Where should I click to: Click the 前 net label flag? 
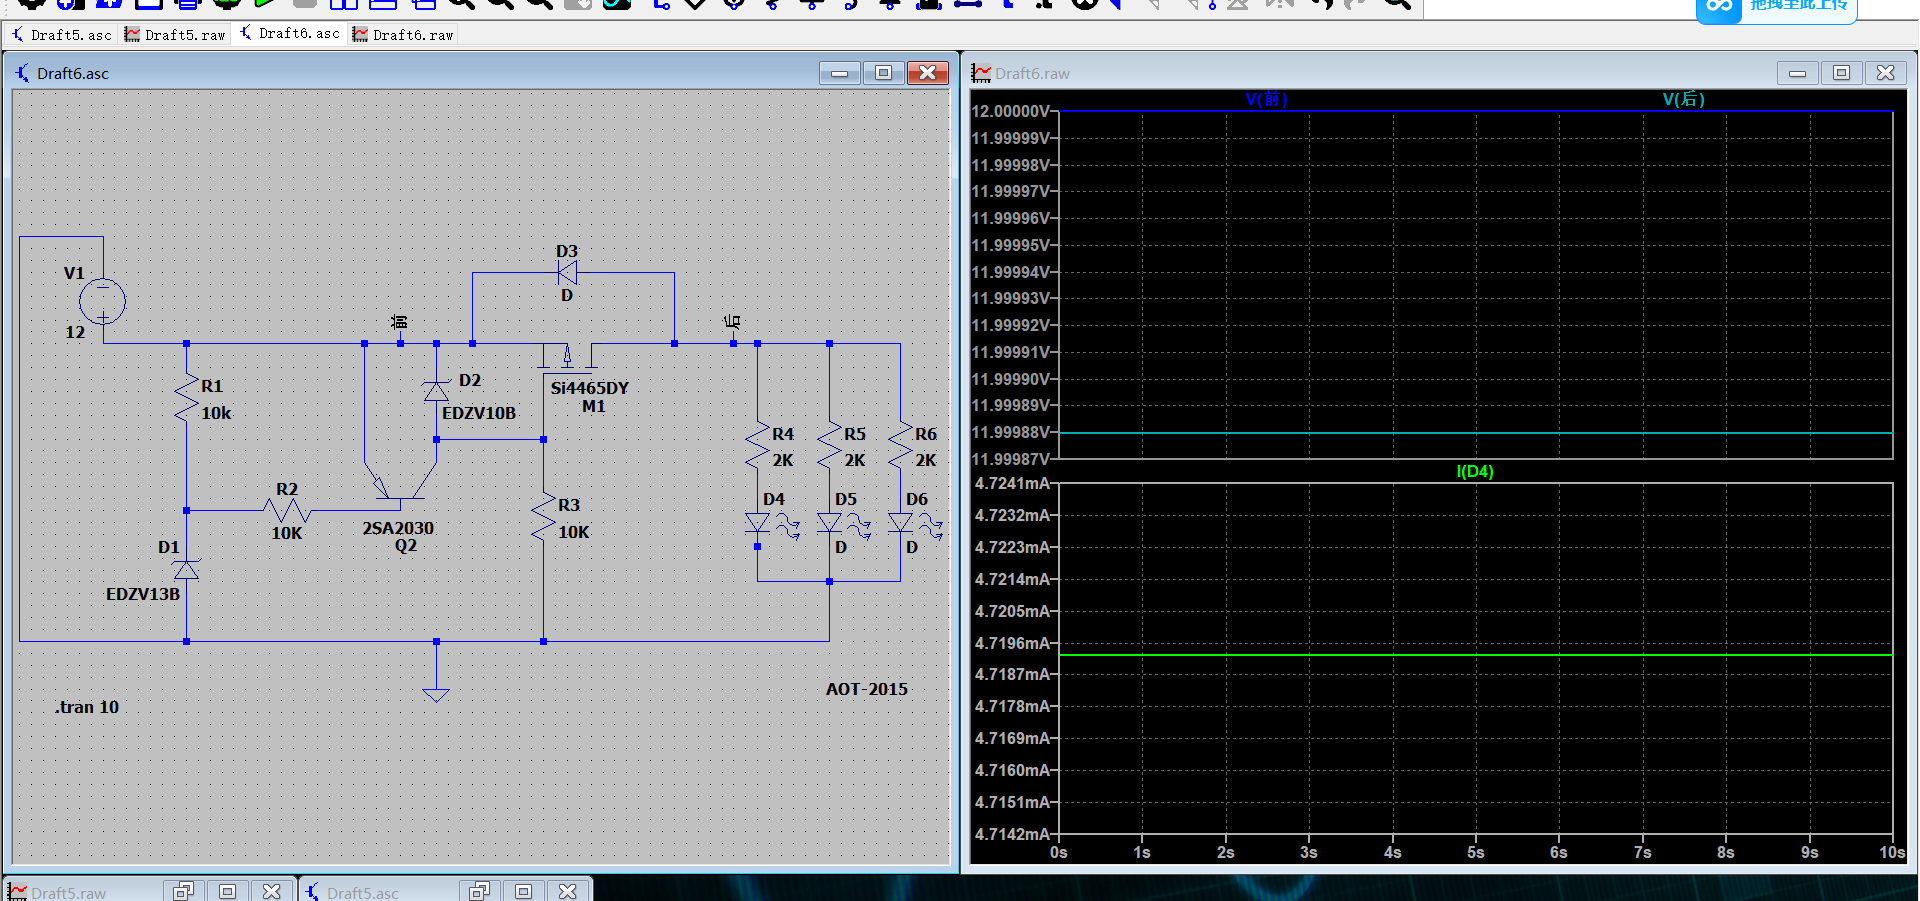[400, 322]
